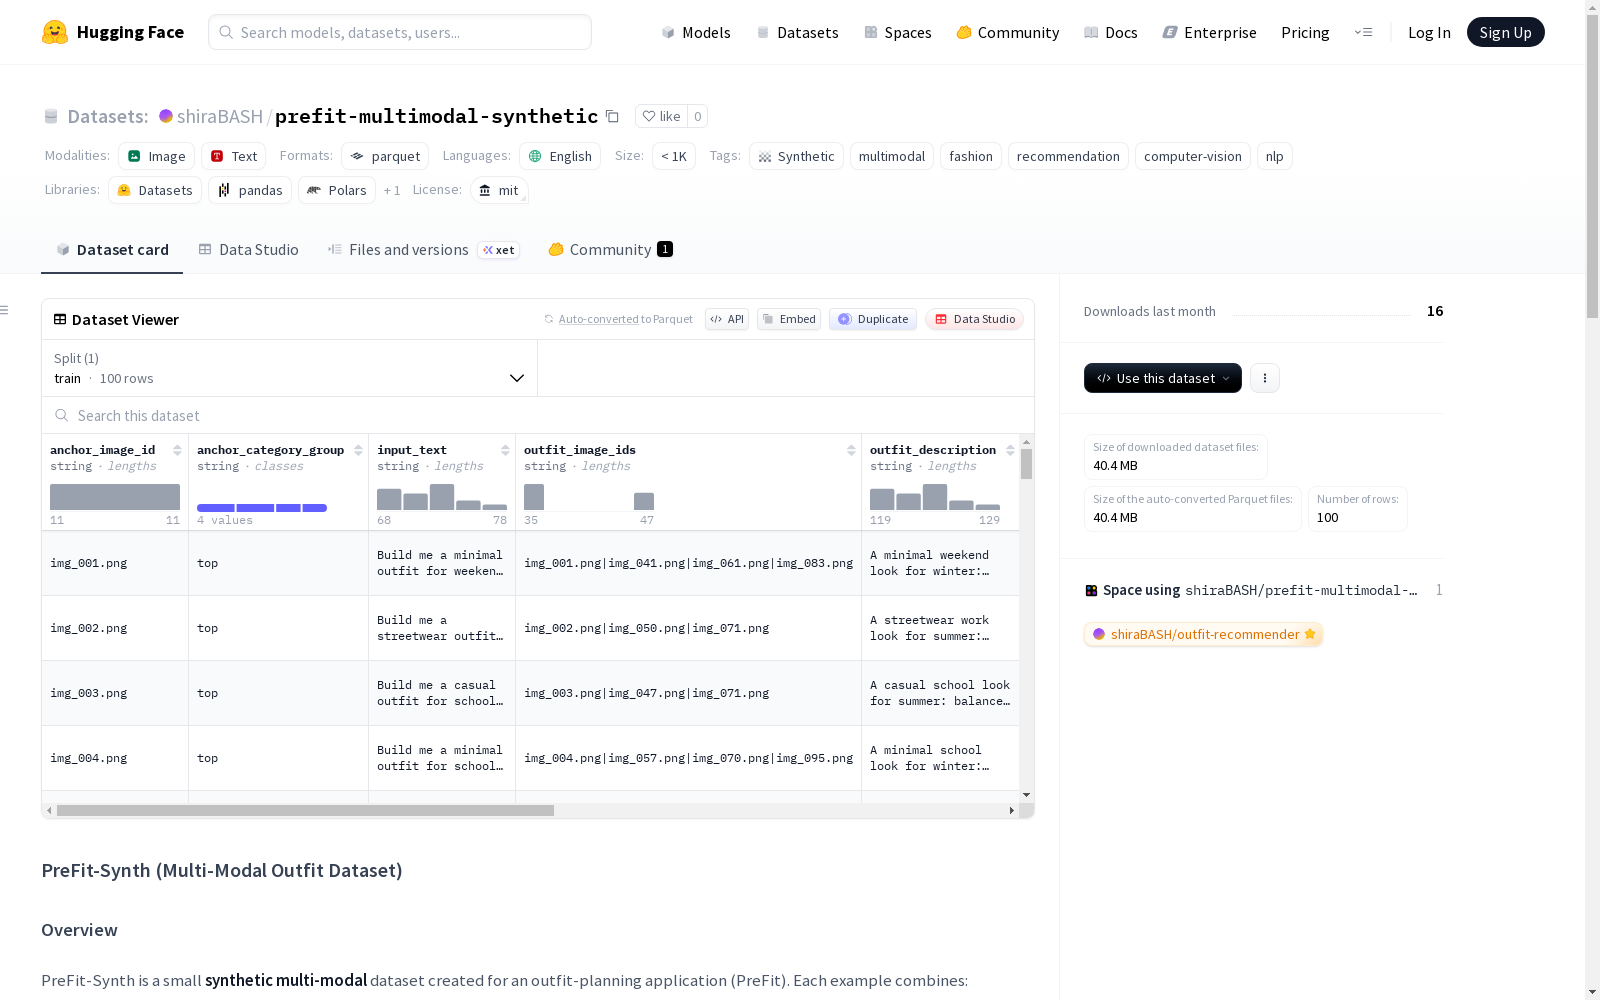Image resolution: width=1600 pixels, height=1000 pixels.
Task: Click the recommendation tag
Action: click(1068, 156)
